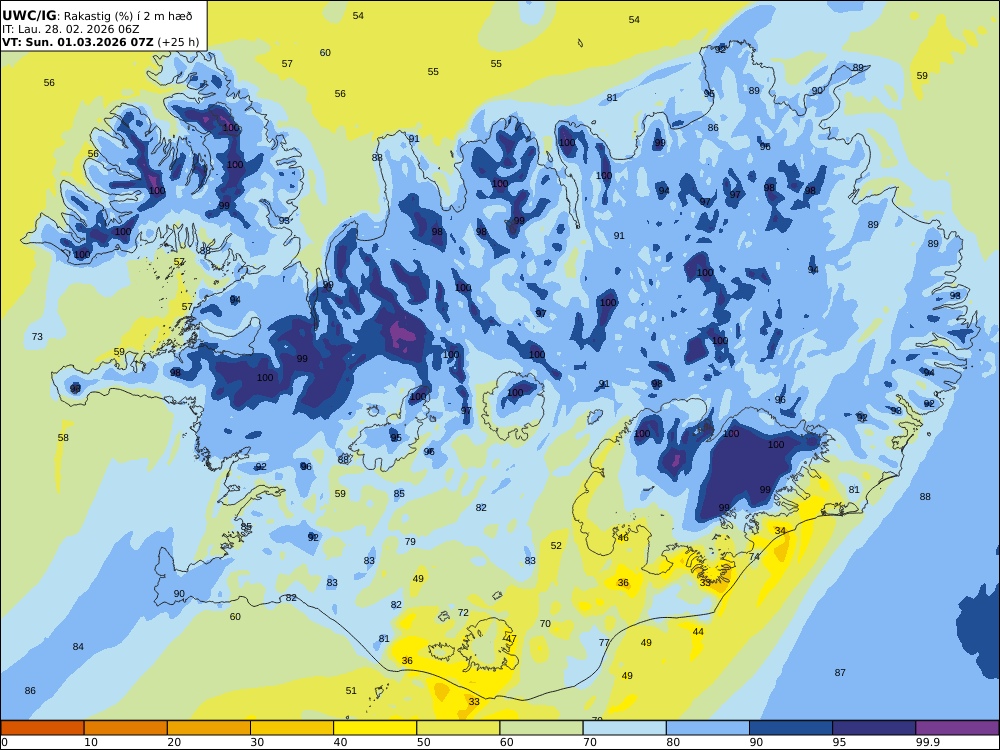Click the "10" legend scale label
This screenshot has width=1000, height=750.
coord(91,742)
